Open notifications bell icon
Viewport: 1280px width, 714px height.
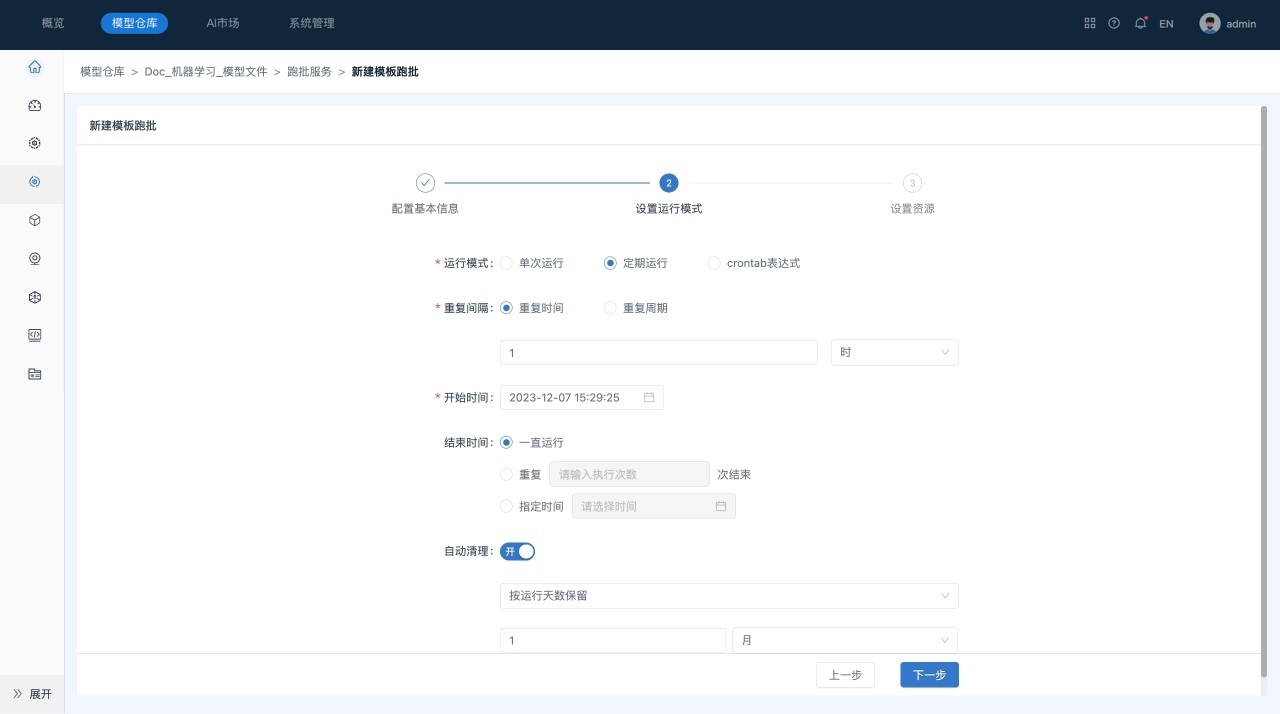coord(1140,23)
